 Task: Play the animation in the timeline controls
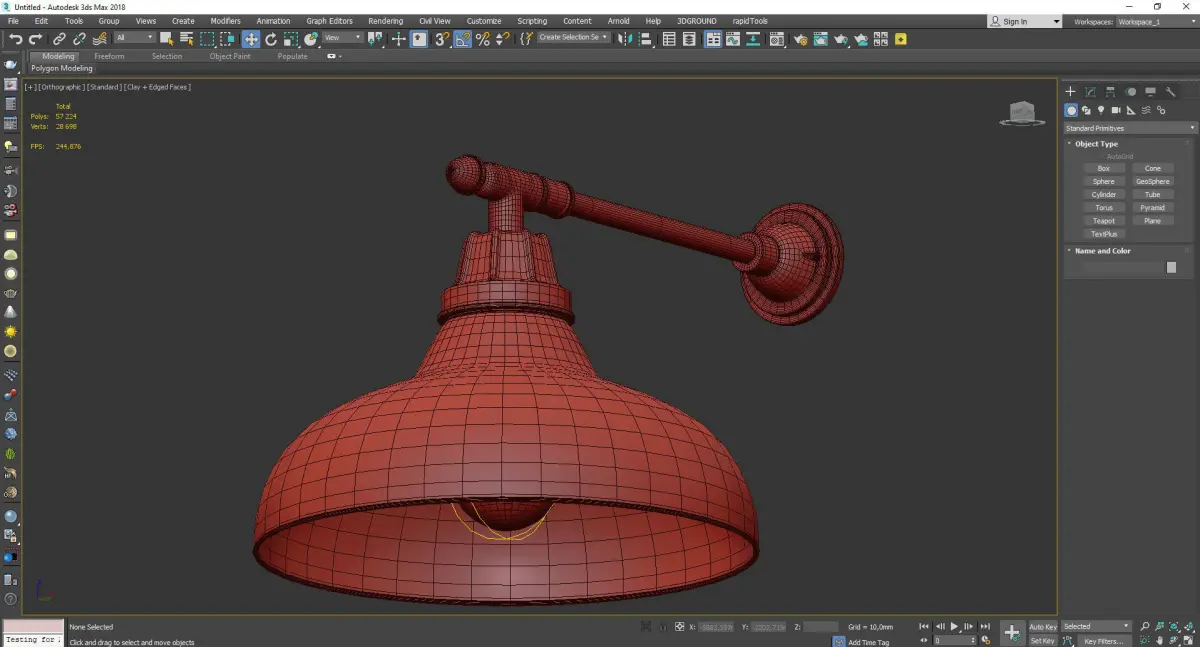(954, 627)
